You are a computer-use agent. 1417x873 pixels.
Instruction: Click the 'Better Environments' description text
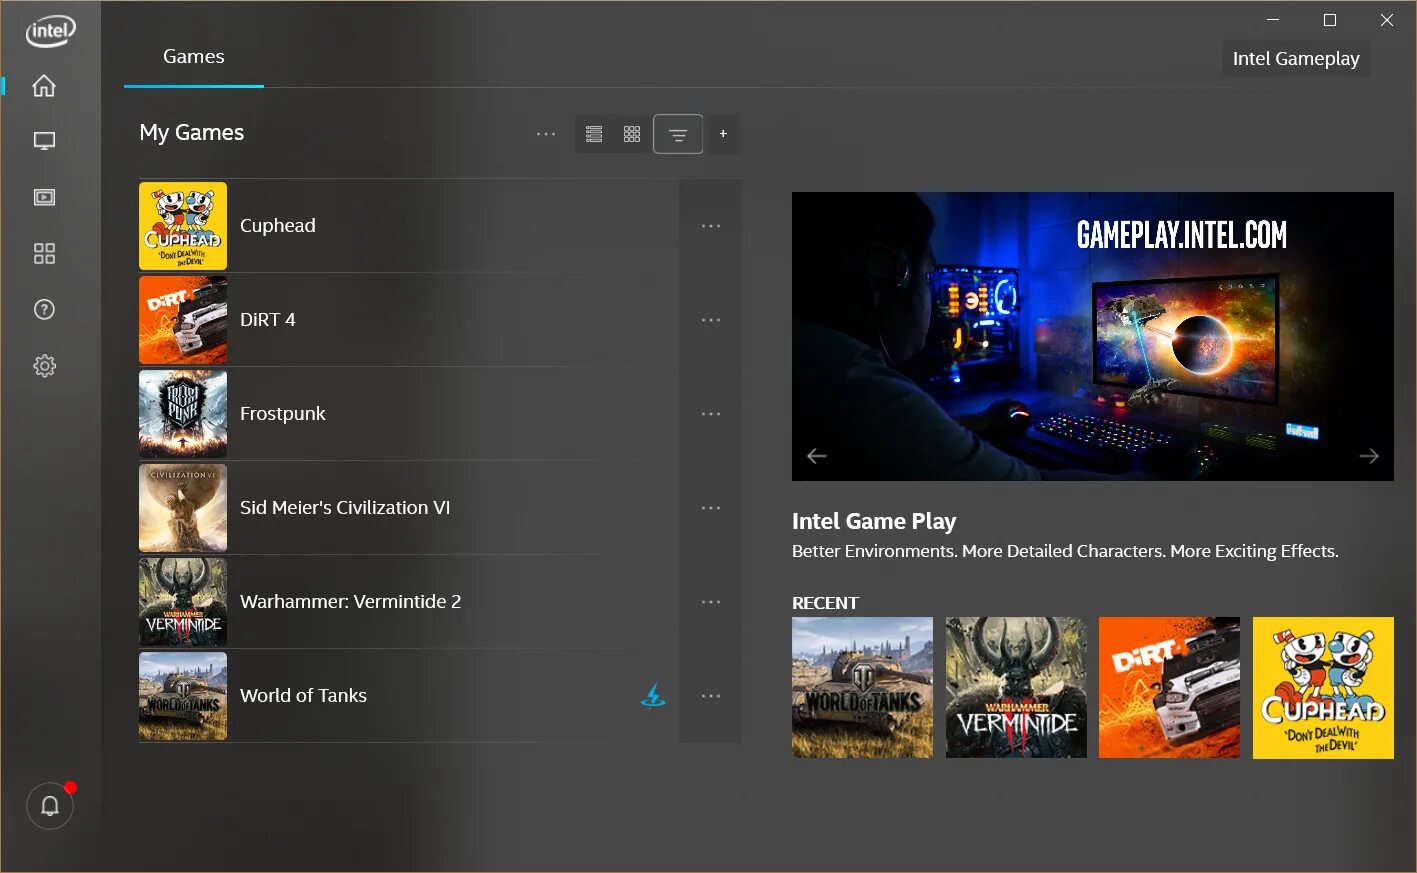[x=1065, y=551]
